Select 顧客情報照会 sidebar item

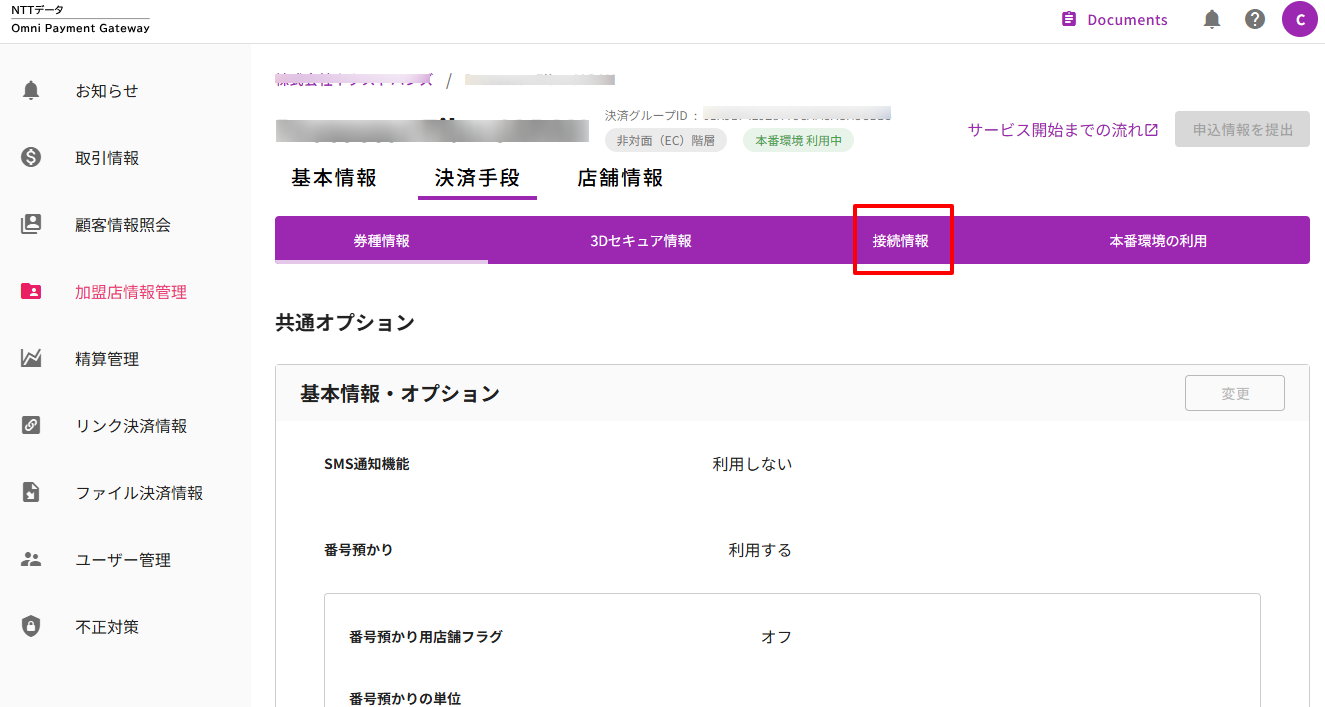point(123,225)
